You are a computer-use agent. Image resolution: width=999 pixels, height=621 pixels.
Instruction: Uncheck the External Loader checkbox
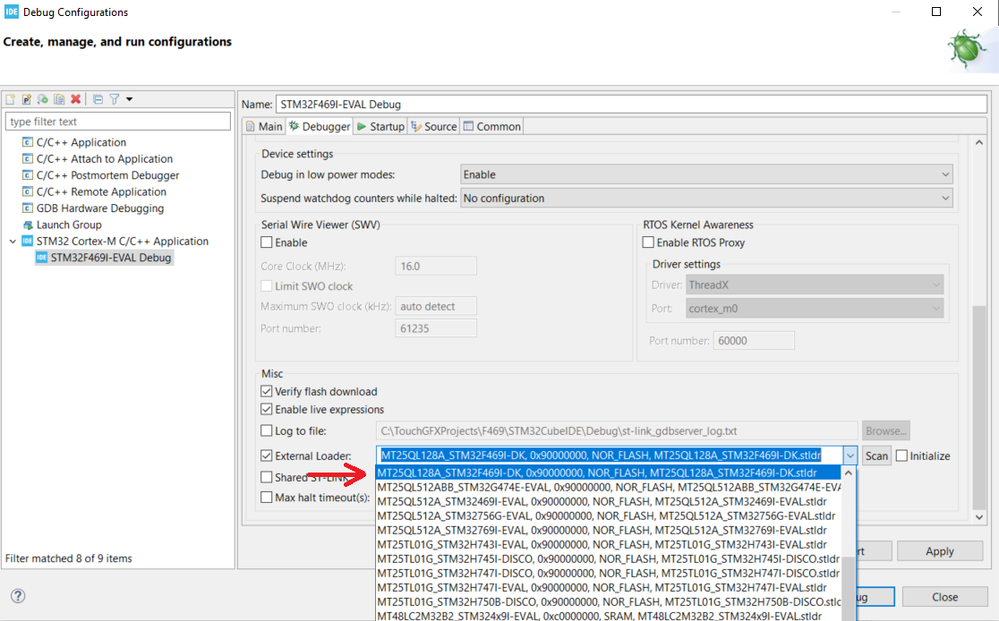266,456
